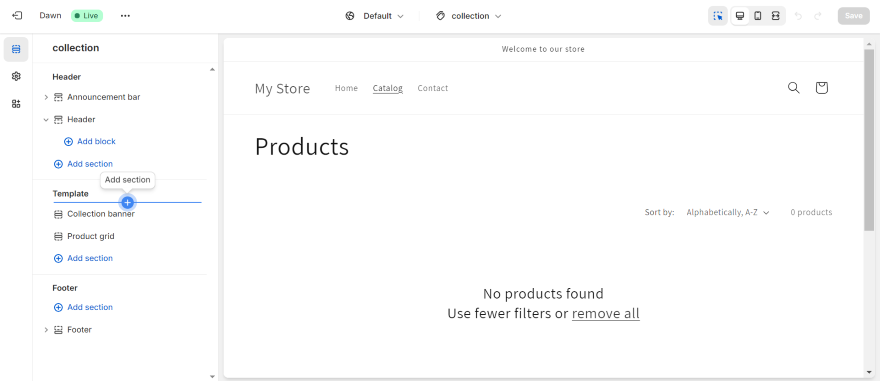Expand the Announcement bar section
Viewport: 880px width, 381px height.
(46, 97)
